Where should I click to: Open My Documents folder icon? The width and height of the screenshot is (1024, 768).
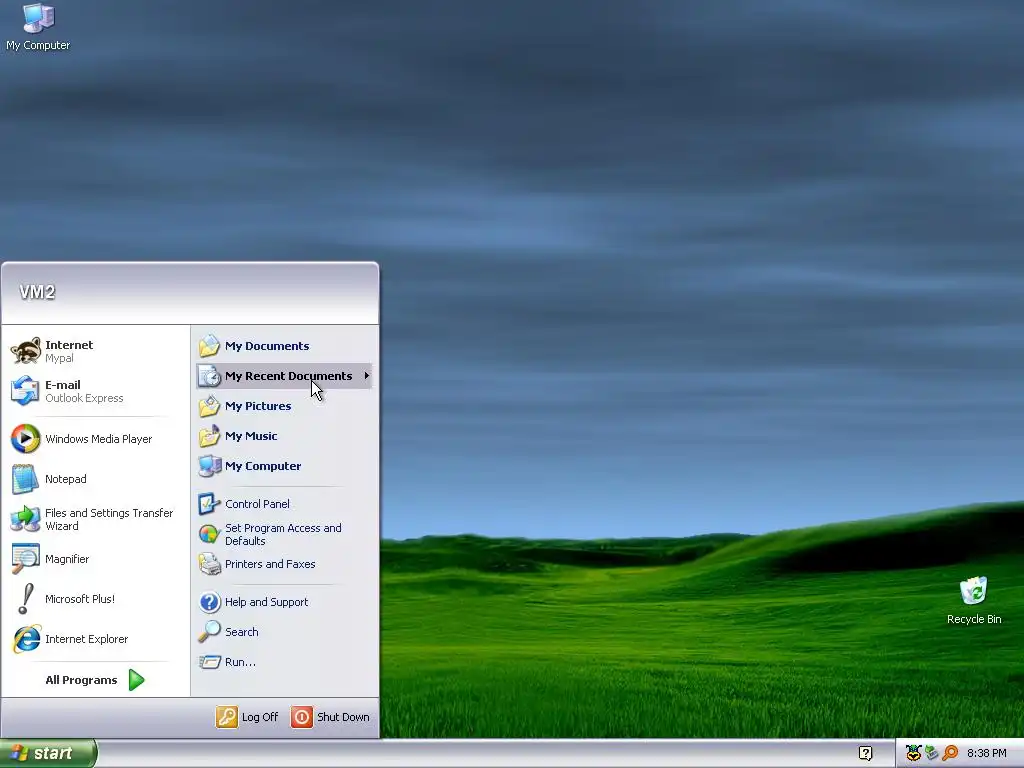click(x=209, y=346)
